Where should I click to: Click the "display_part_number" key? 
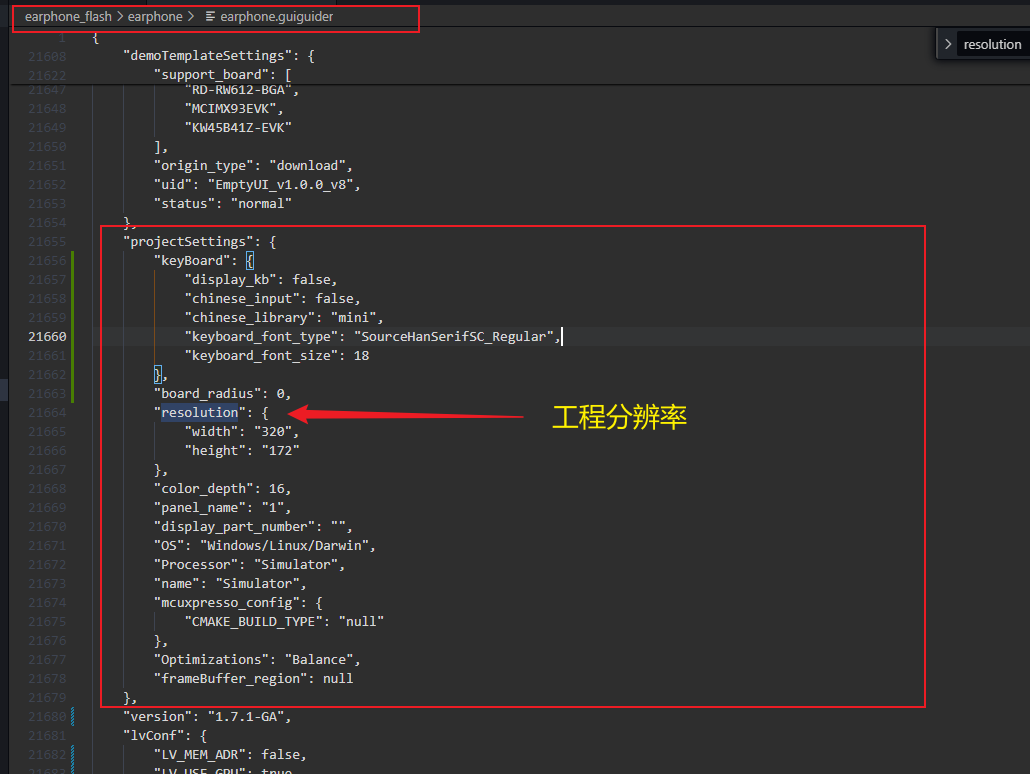(x=238, y=527)
